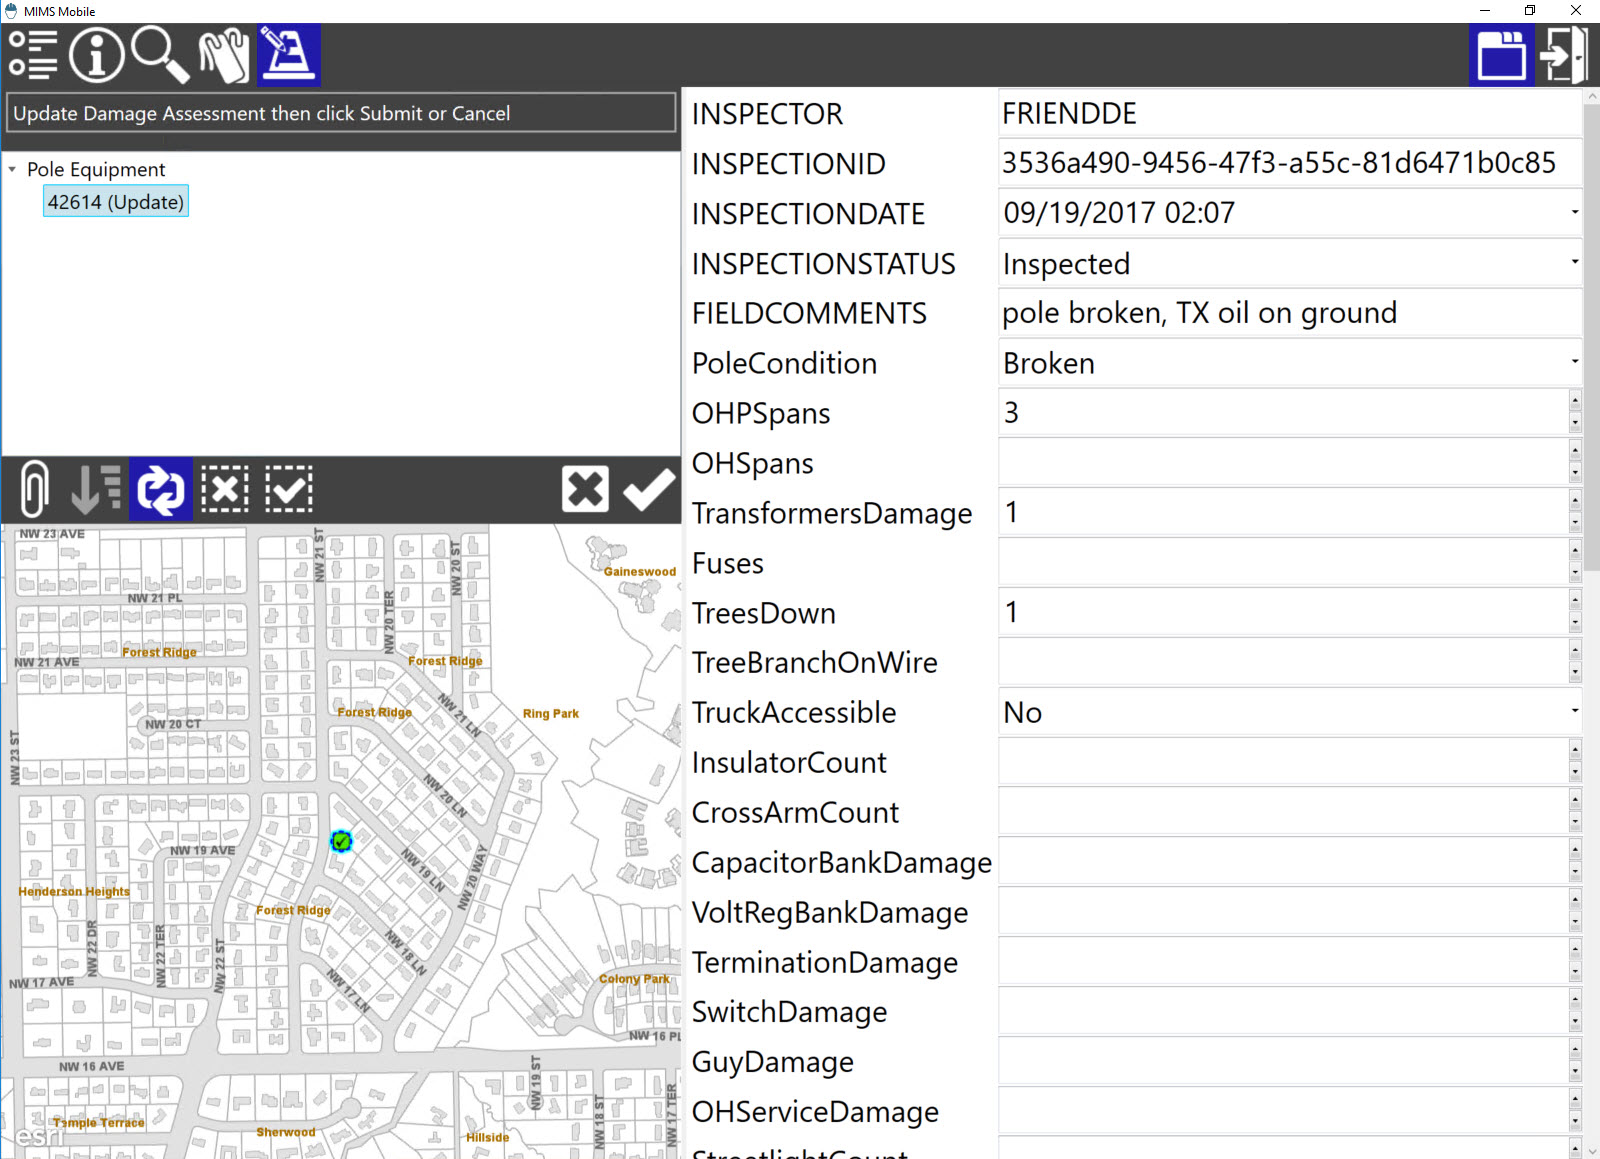Viewport: 1600px width, 1159px height.
Task: Open the TruckAccessible dropdown
Action: pyautogui.click(x=1574, y=712)
